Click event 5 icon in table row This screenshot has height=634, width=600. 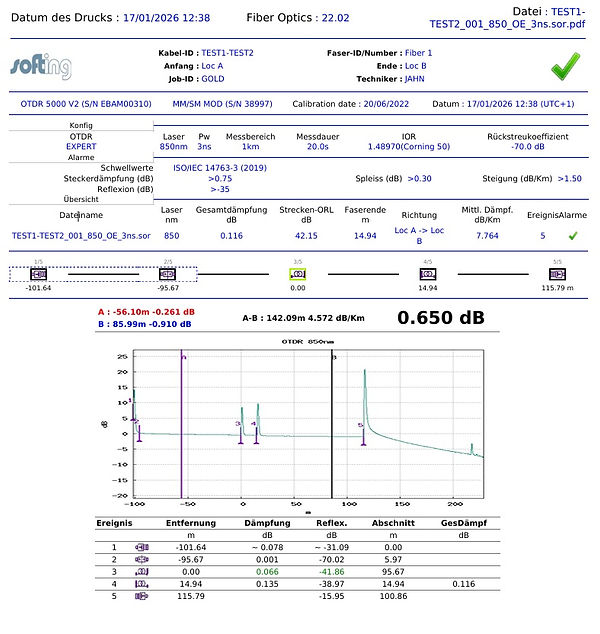(142, 596)
